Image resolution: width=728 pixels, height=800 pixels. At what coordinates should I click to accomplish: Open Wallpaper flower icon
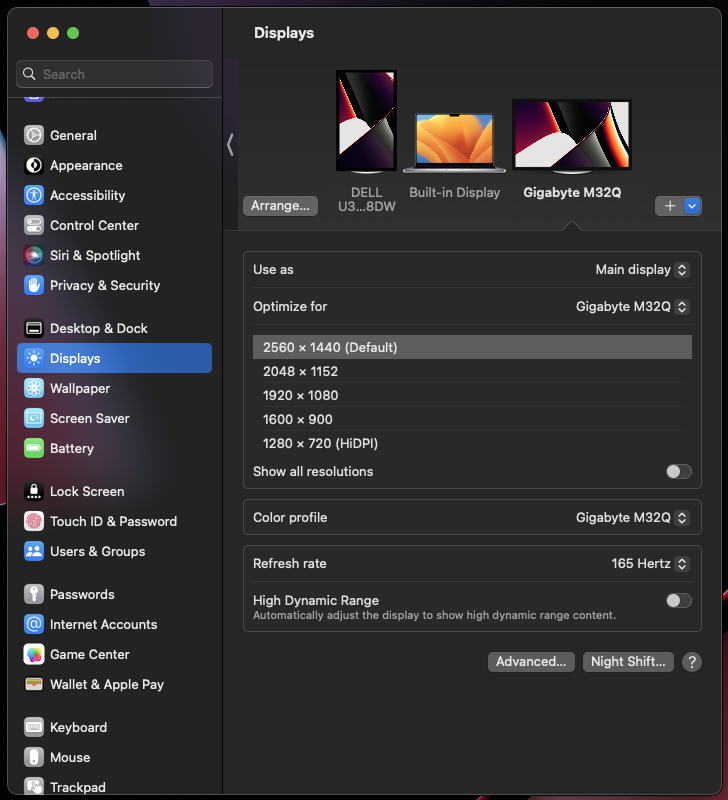click(x=34, y=388)
